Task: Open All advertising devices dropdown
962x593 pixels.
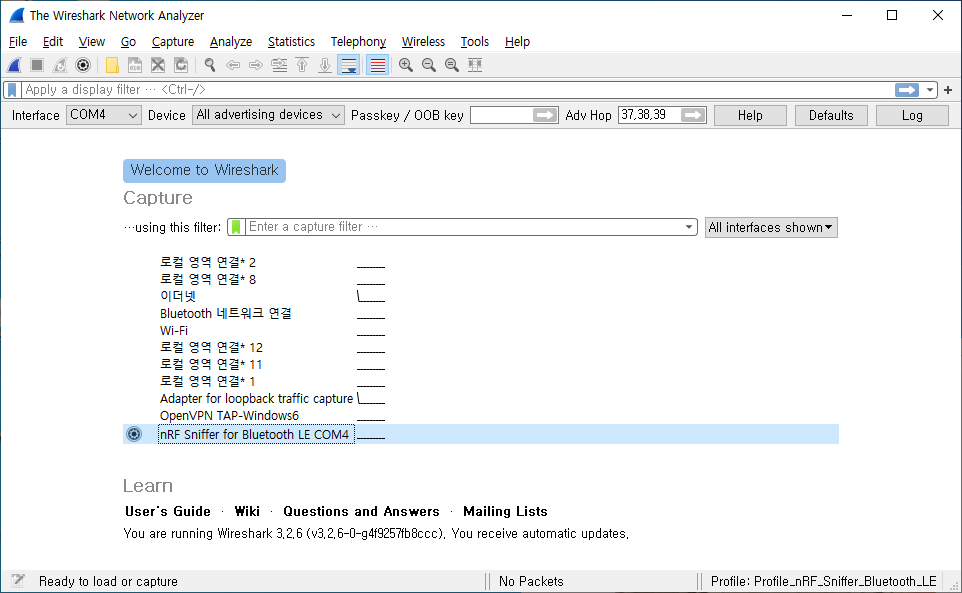Action: pyautogui.click(x=268, y=115)
